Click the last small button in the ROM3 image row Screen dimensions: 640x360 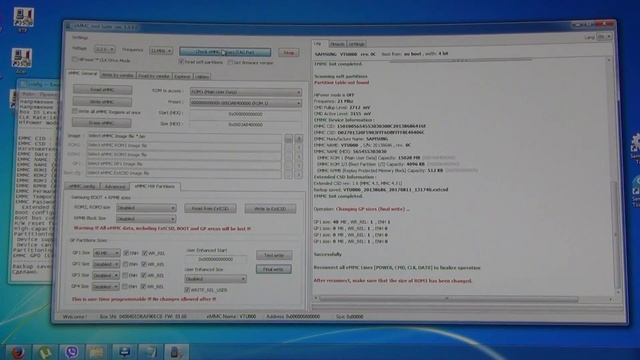point(299,157)
